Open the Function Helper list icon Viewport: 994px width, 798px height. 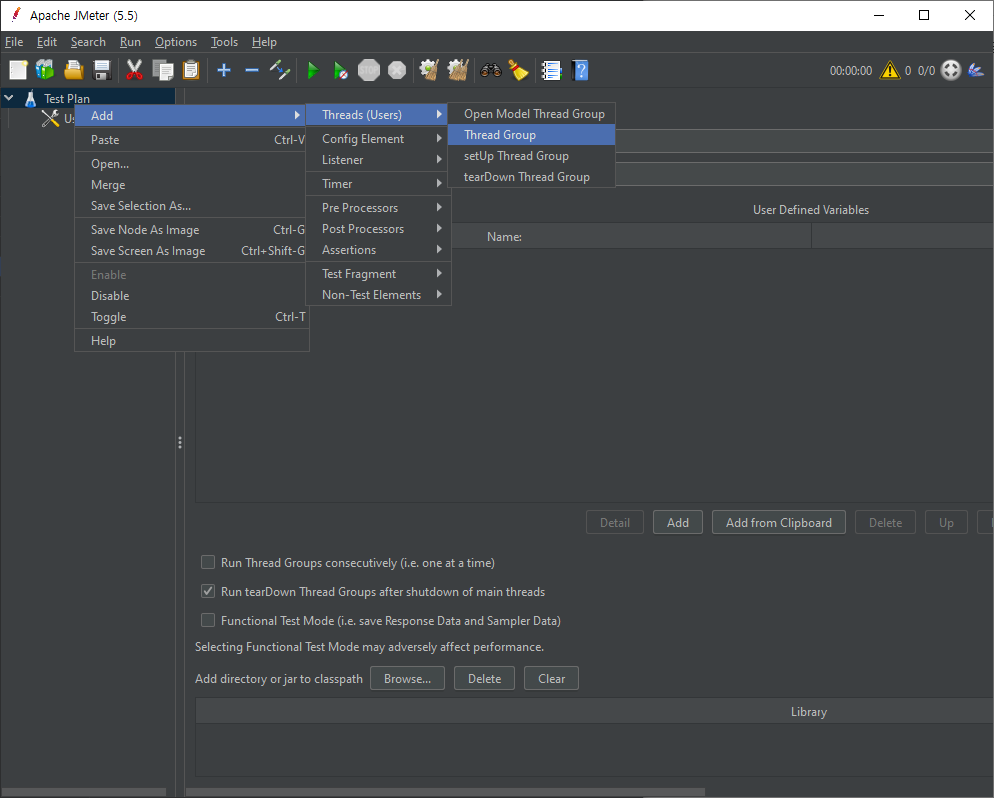pos(551,70)
